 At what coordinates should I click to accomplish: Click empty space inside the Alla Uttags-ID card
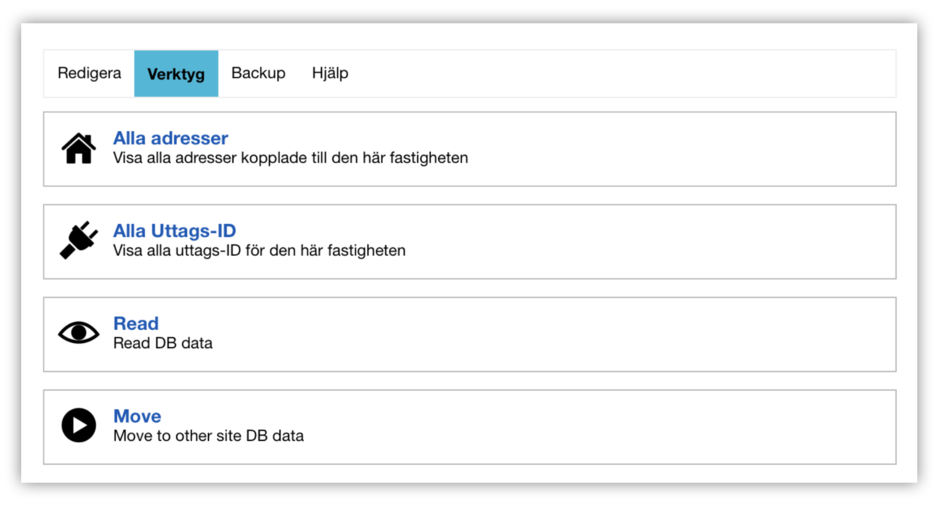(680, 242)
